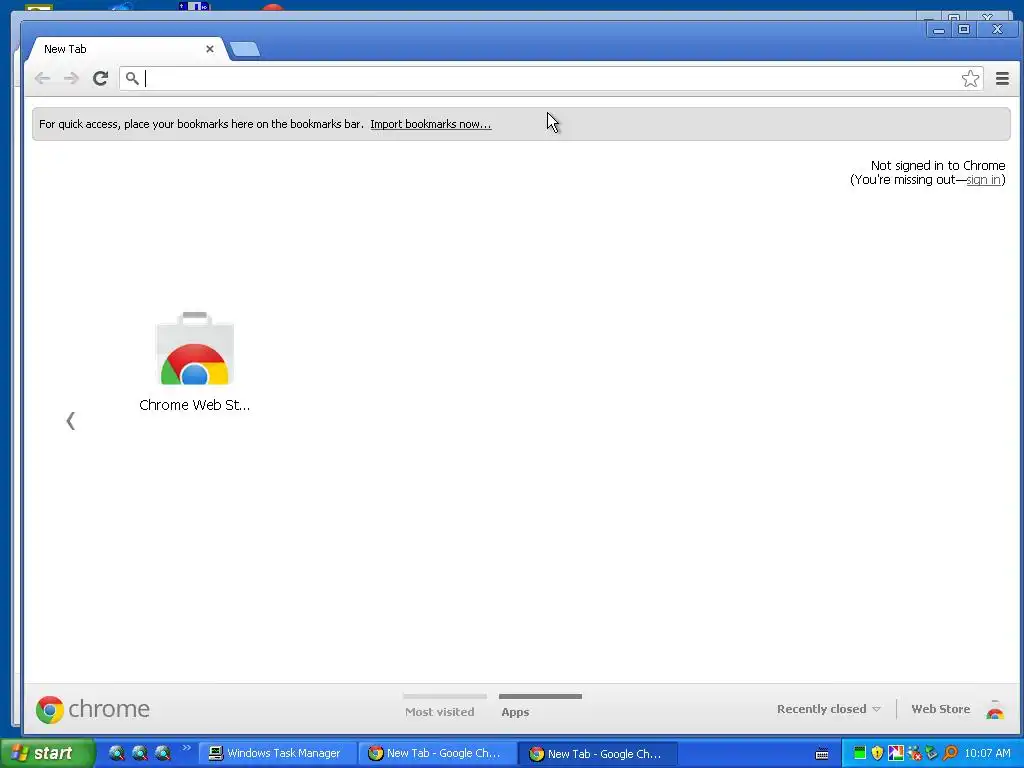Switch to Windows Task Manager in taskbar

point(276,753)
